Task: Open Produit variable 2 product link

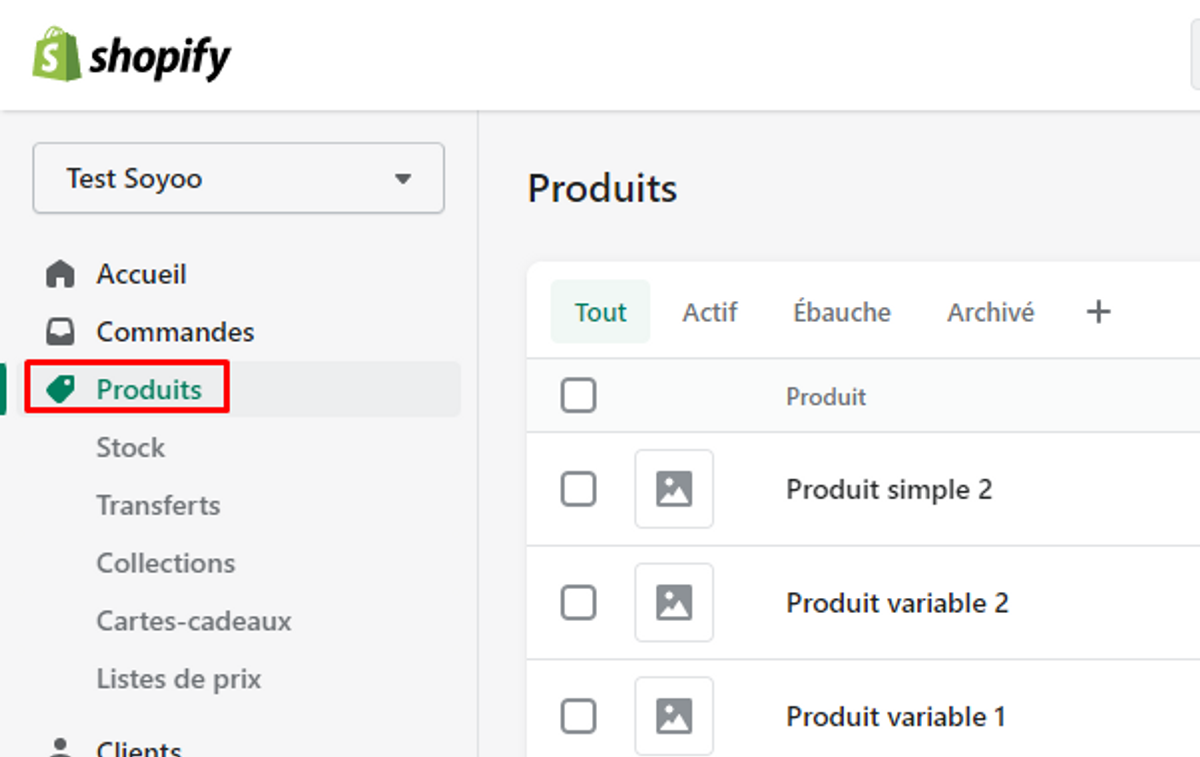Action: (897, 603)
